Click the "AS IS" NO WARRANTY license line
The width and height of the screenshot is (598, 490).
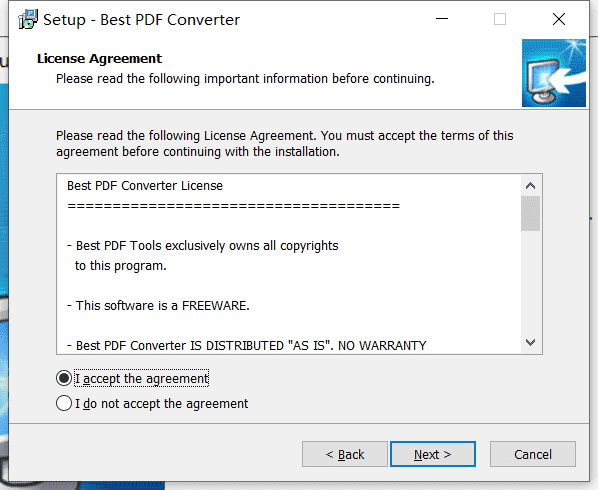click(246, 345)
